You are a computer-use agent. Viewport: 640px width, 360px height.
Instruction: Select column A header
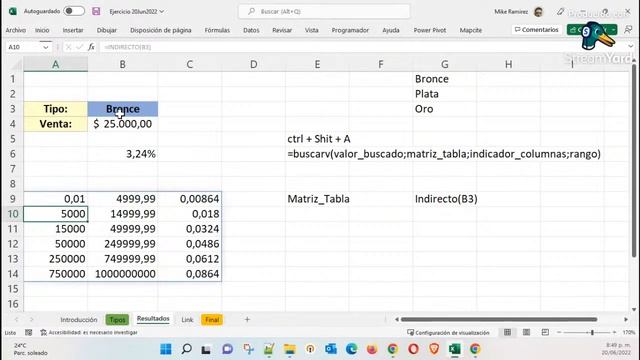[x=56, y=64]
